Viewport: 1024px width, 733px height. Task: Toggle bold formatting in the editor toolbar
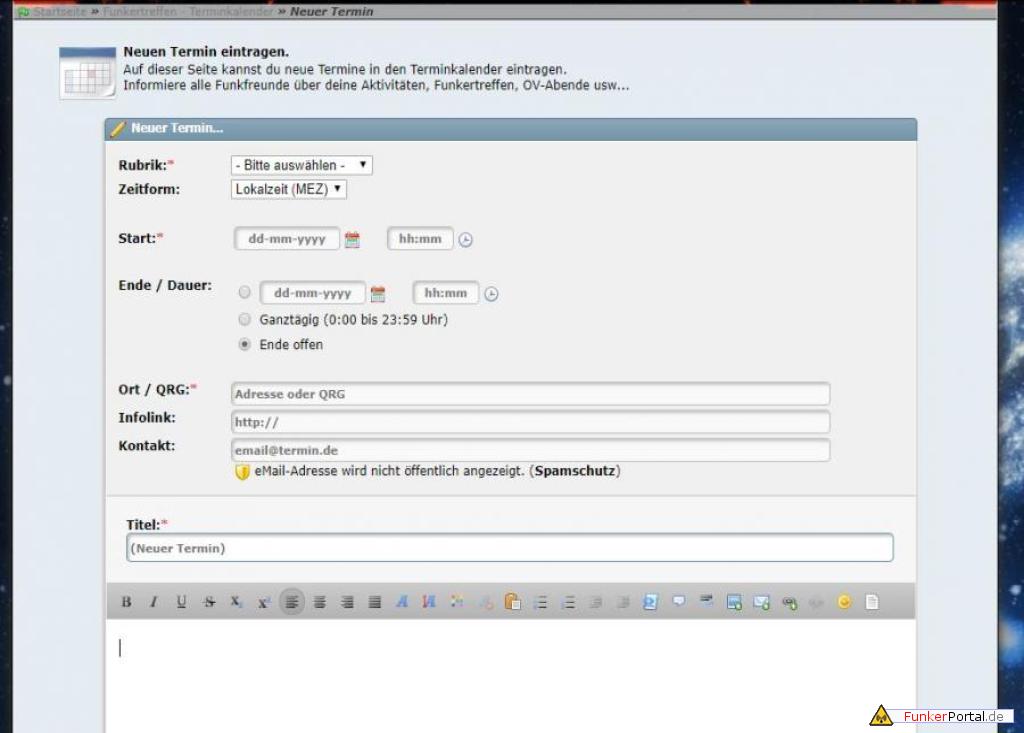point(126,602)
